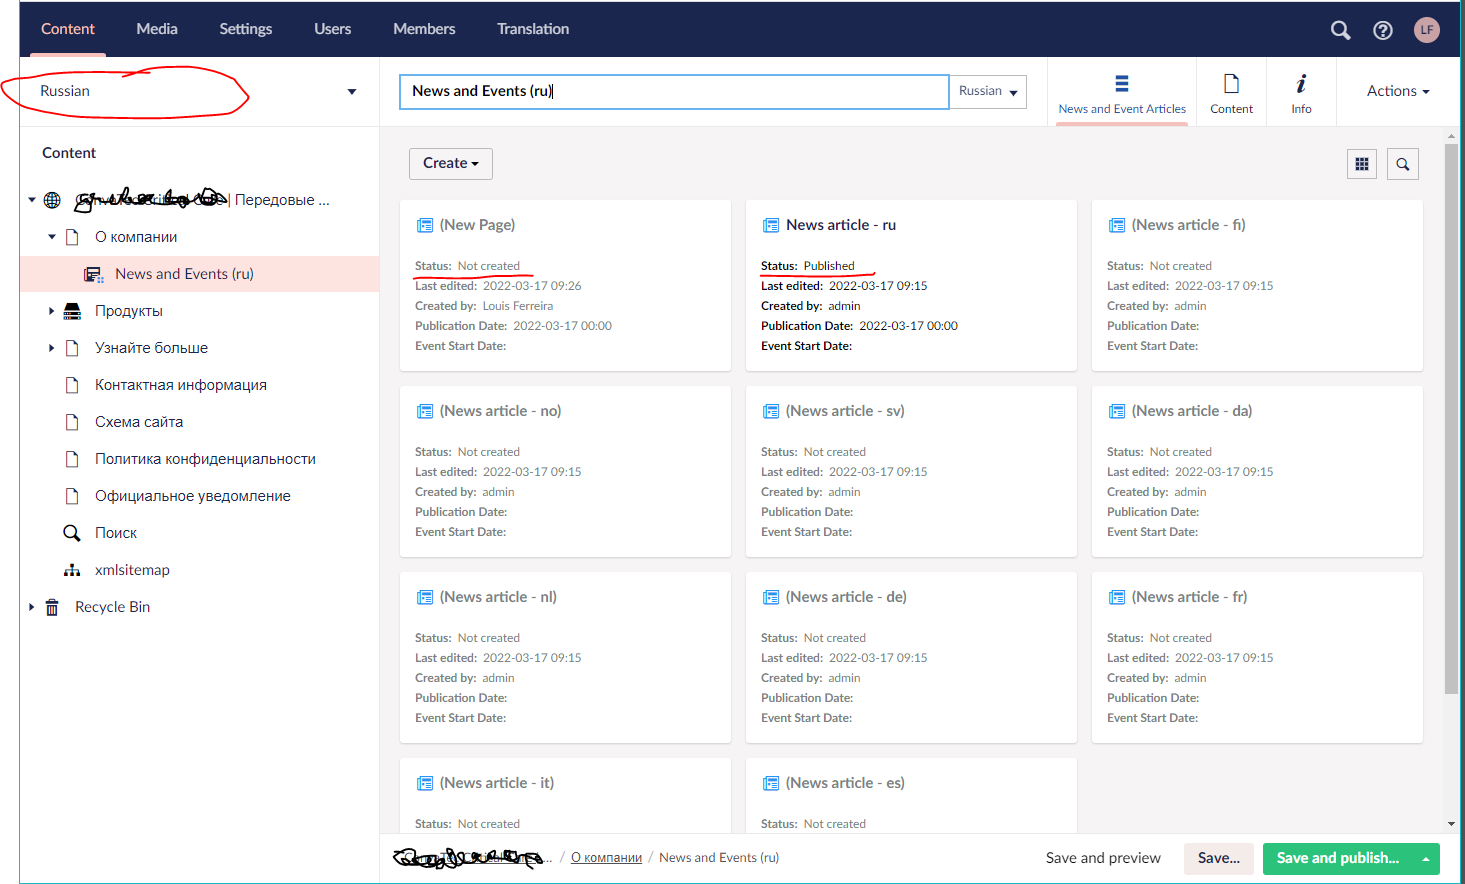Click the globe icon of the root site node
The image size is (1465, 884).
(52, 200)
